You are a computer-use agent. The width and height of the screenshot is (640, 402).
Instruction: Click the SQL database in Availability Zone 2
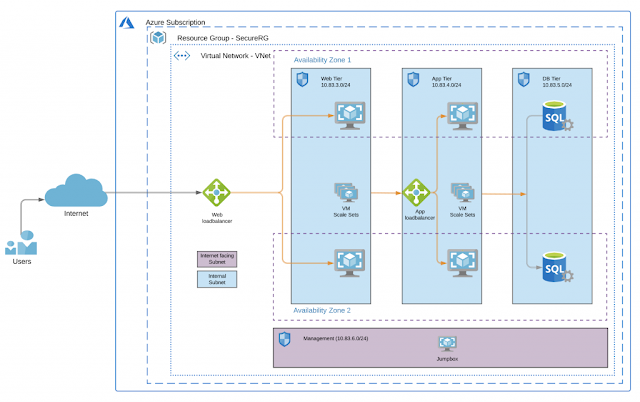pos(555,268)
